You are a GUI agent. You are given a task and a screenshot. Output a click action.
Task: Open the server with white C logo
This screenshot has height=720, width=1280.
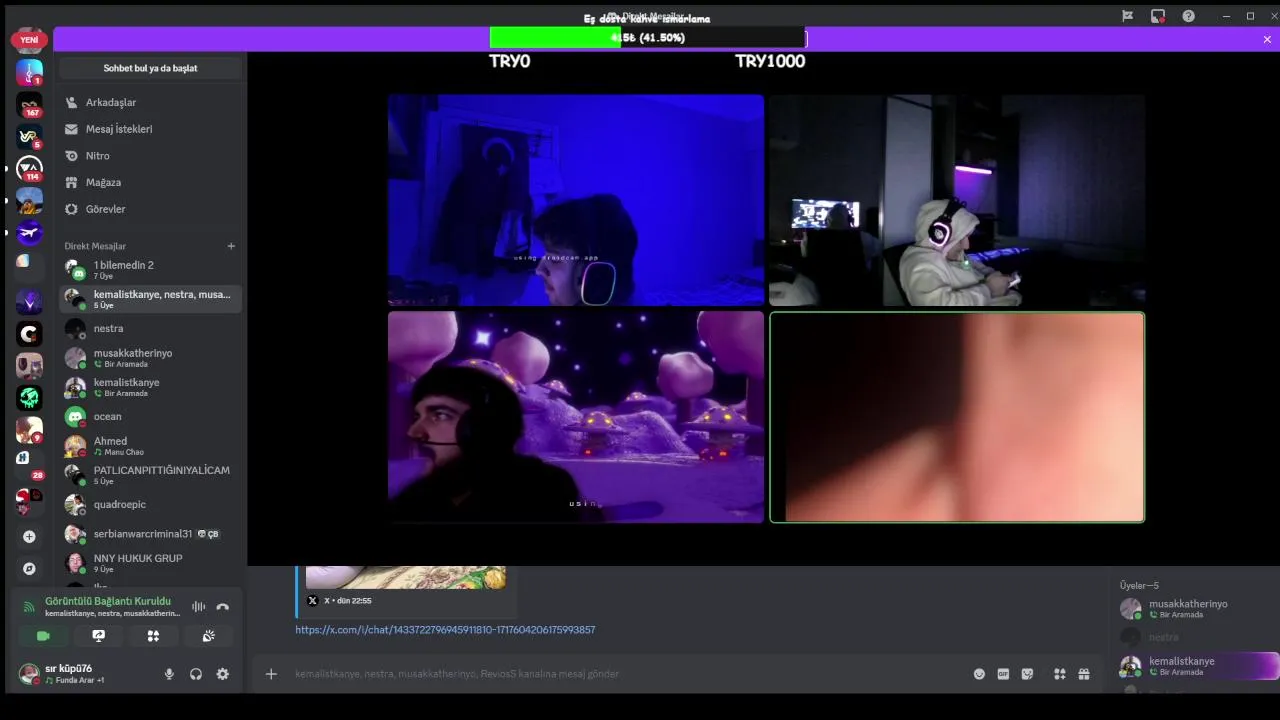[x=29, y=334]
